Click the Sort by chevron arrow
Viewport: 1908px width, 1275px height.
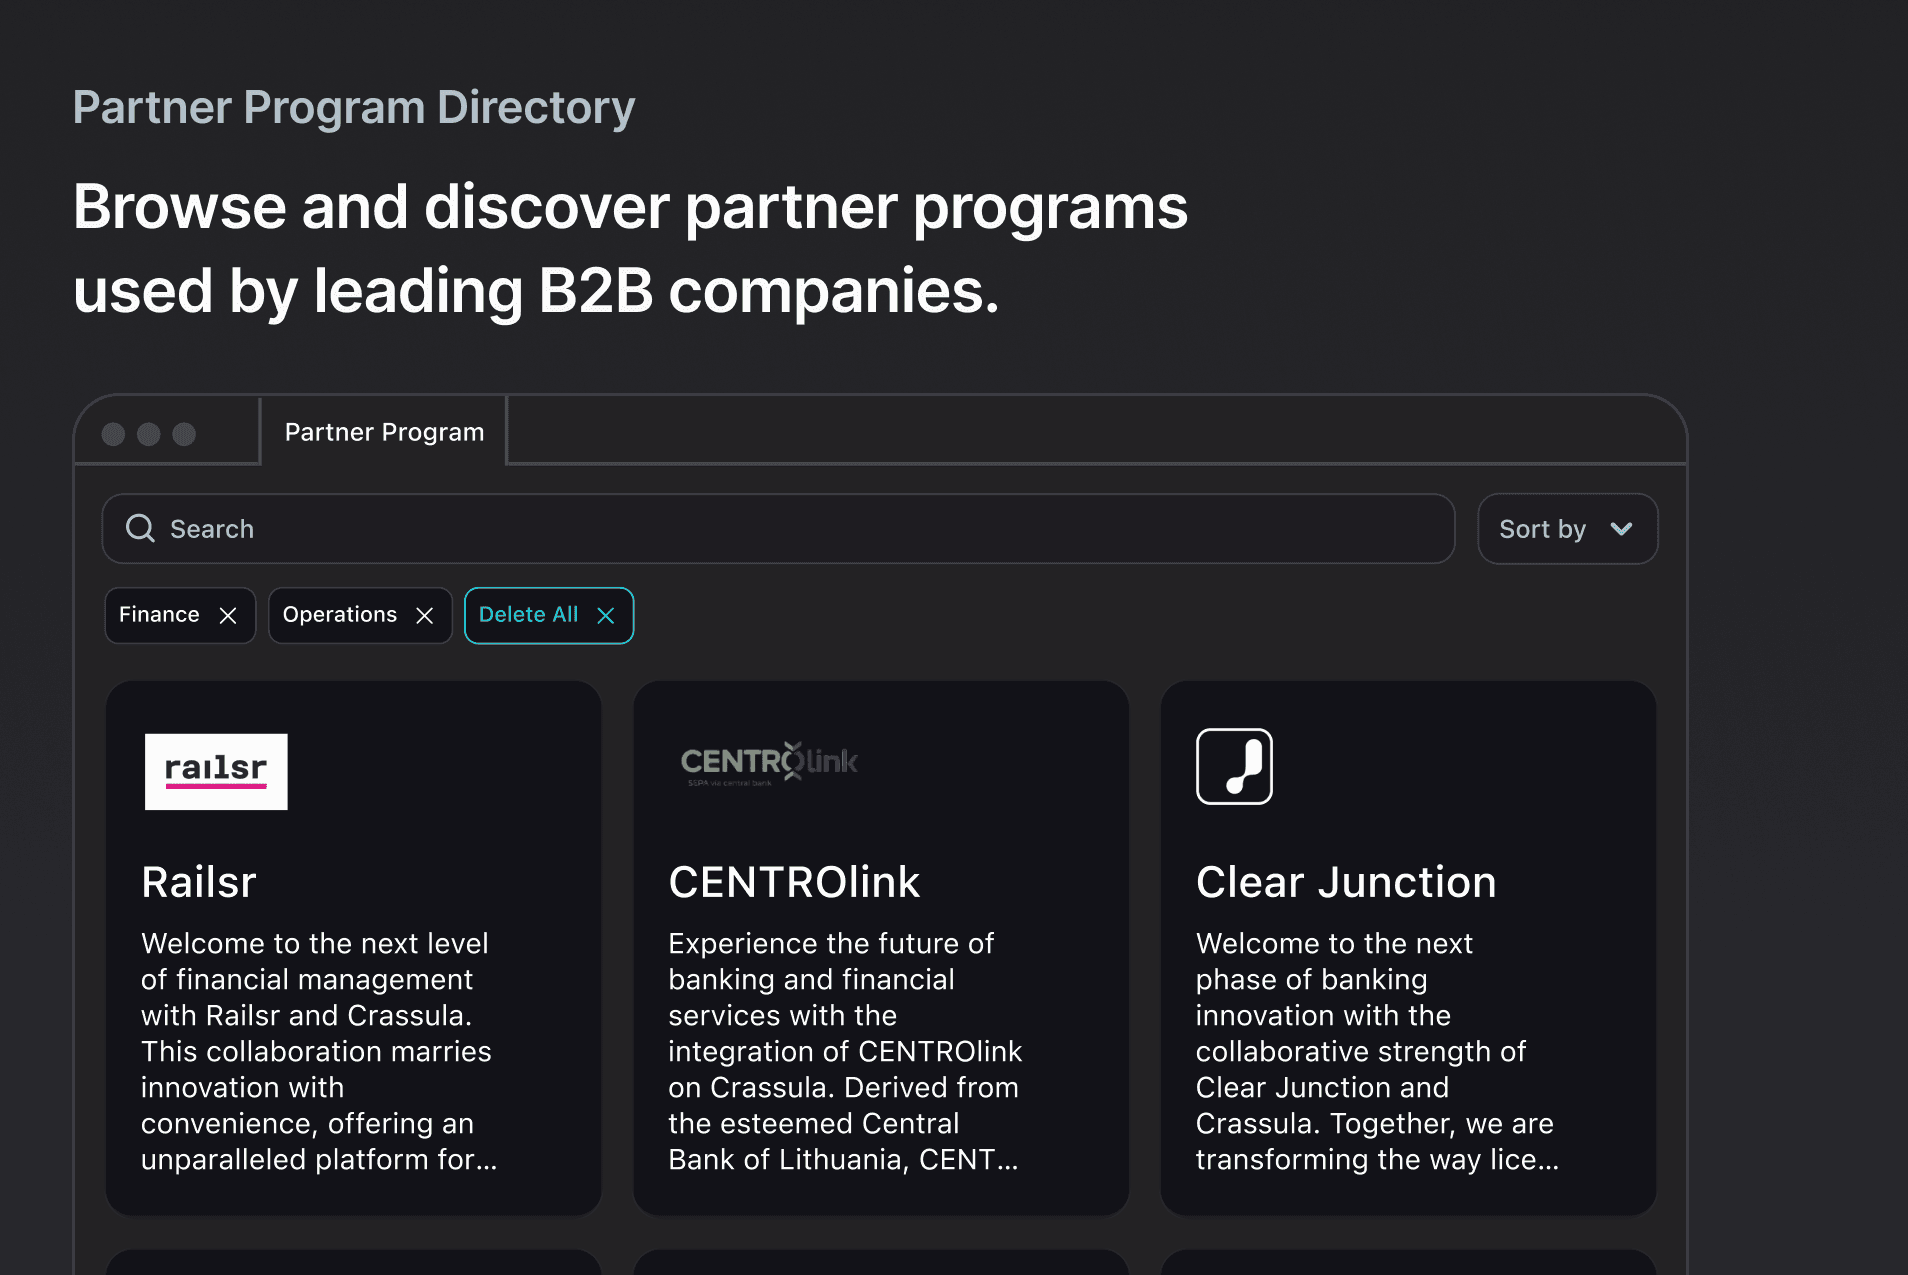(1621, 529)
